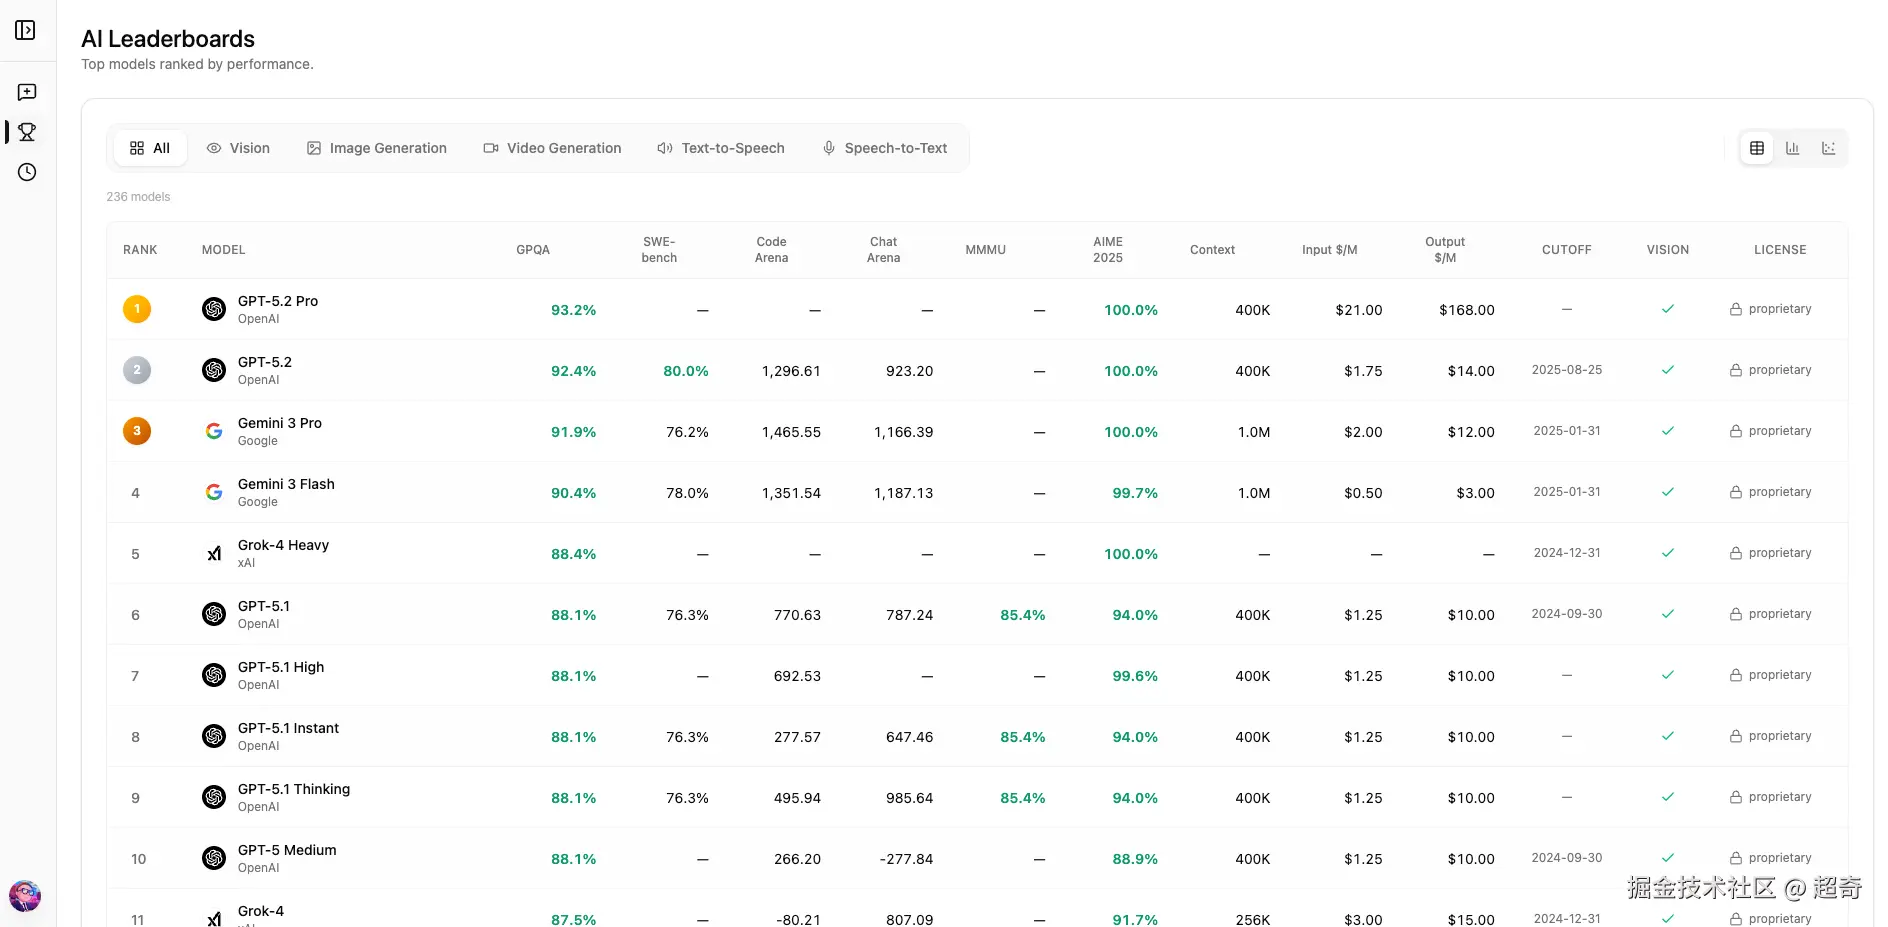Screen dimensions: 1888x927
Task: Click the OpenAI logo beside GPT-5.1 High
Action: coord(214,675)
